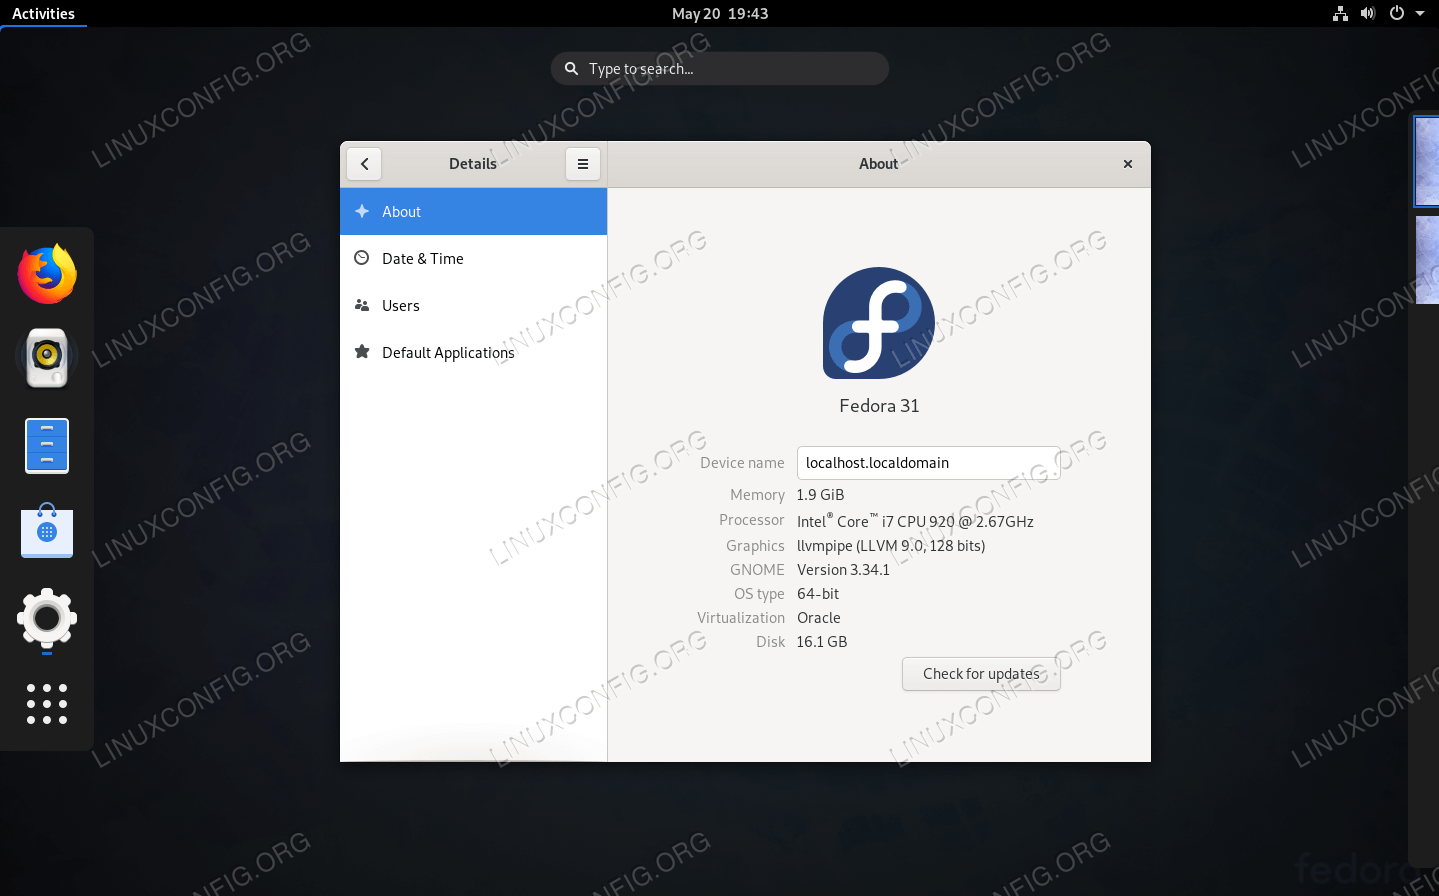
Task: Click Check for updates button
Action: point(981,674)
